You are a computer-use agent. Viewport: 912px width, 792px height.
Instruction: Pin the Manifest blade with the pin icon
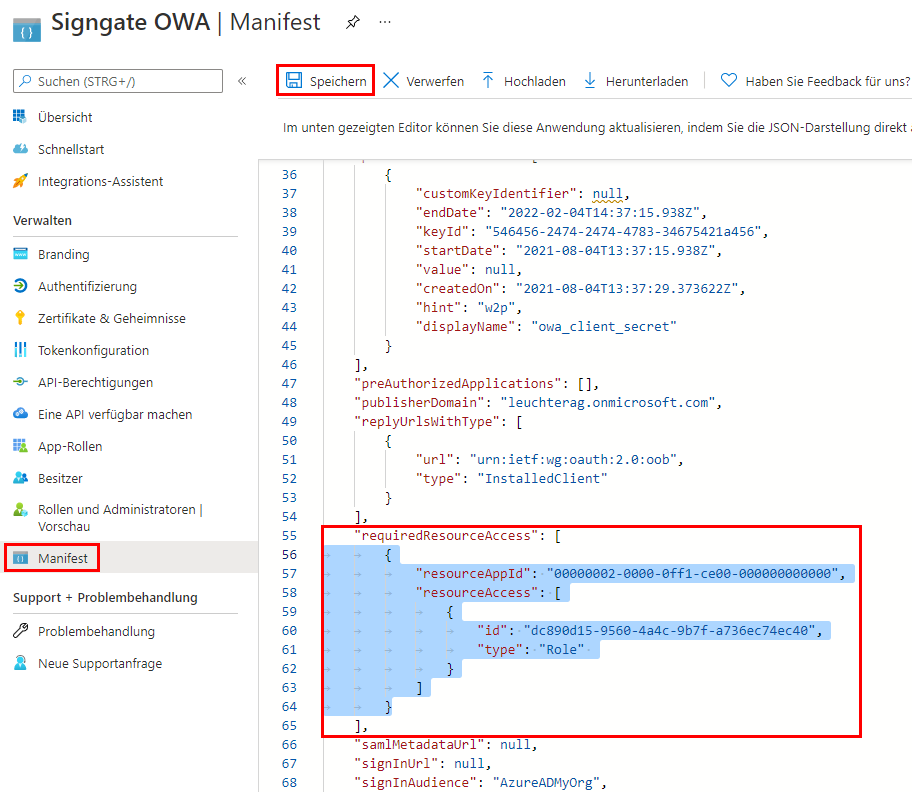(352, 23)
